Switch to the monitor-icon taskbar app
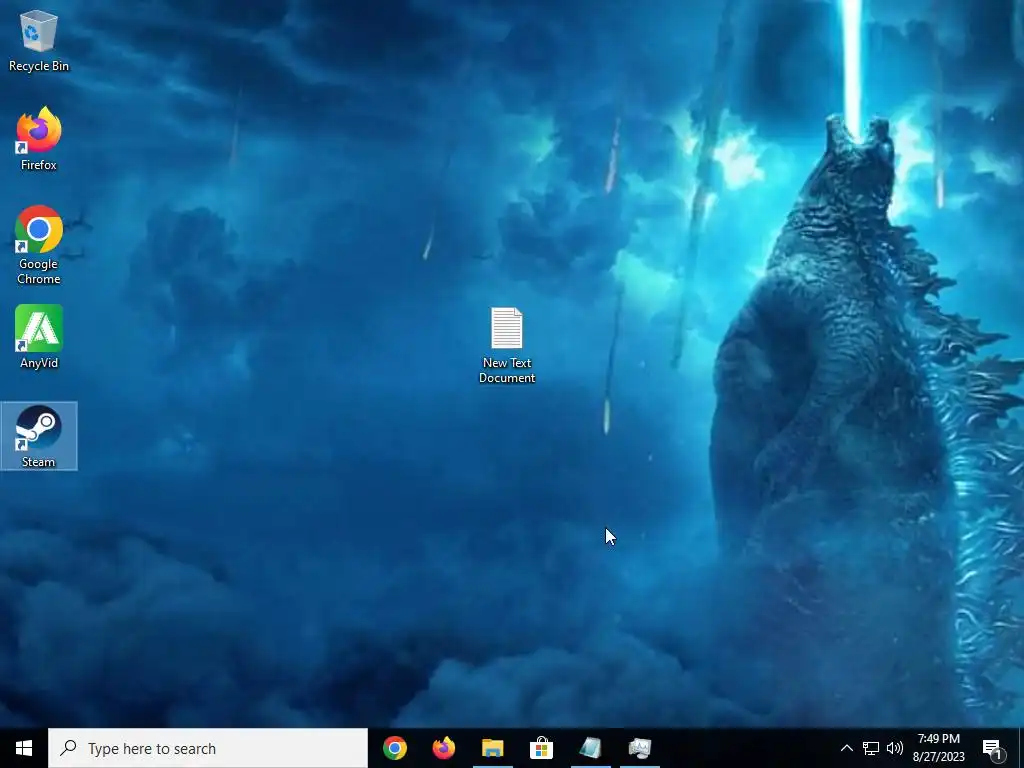The height and width of the screenshot is (768, 1024). tap(639, 748)
